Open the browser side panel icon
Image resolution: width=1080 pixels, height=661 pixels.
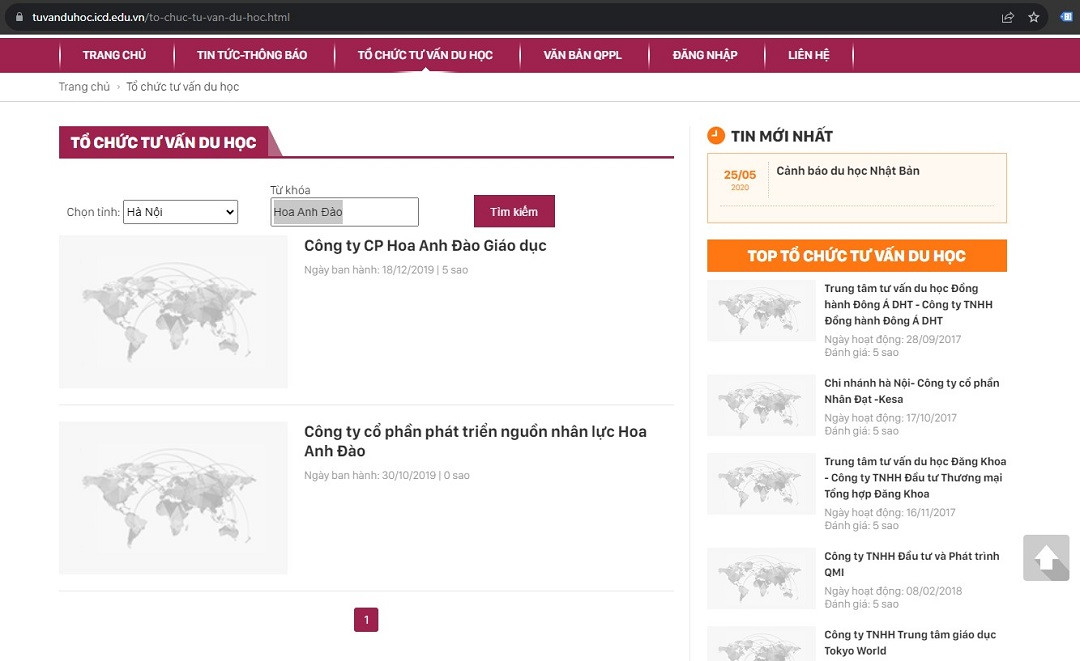pyautogui.click(x=1067, y=17)
